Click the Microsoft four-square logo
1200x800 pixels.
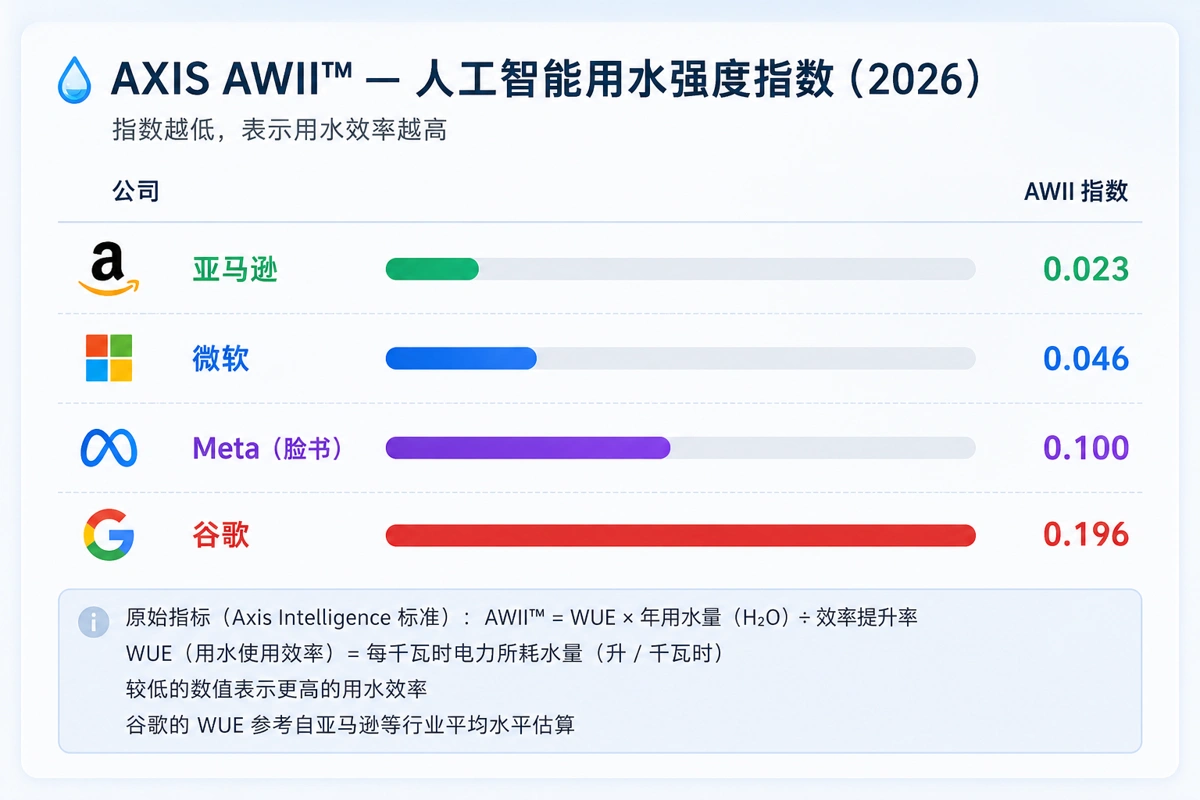click(109, 358)
